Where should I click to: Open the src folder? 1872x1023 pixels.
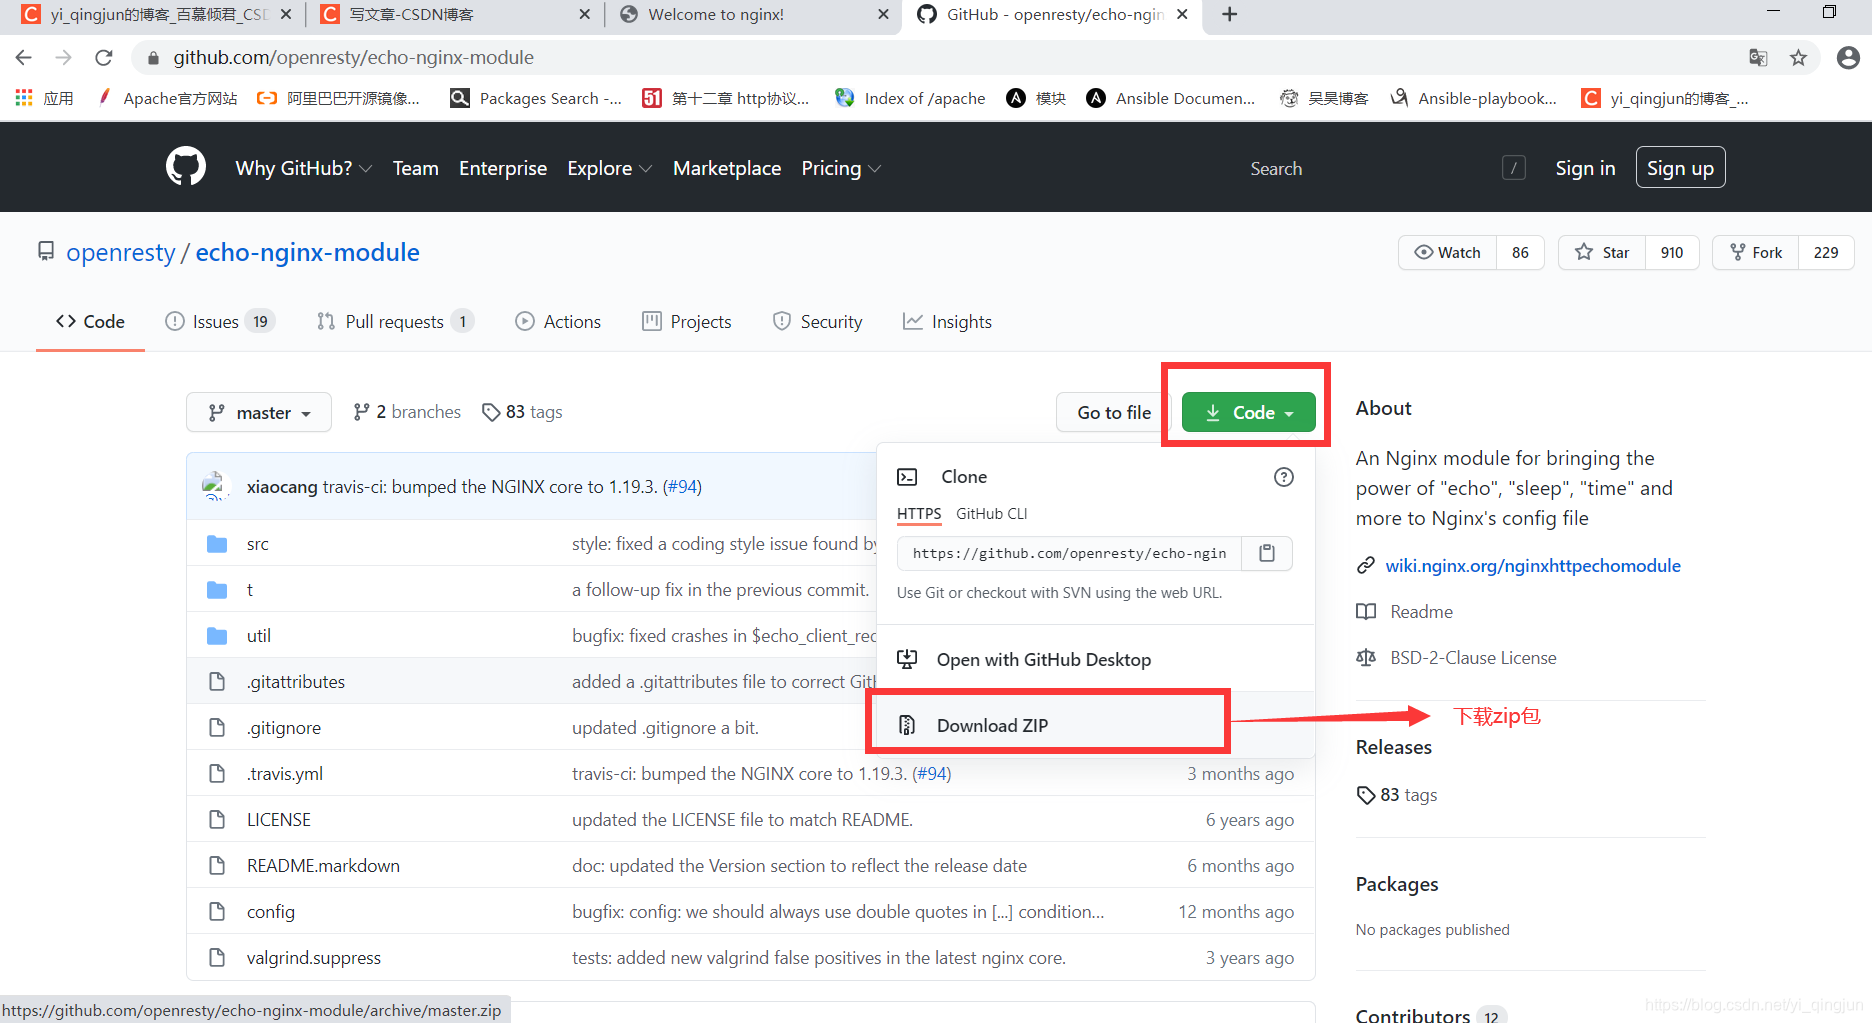click(258, 544)
